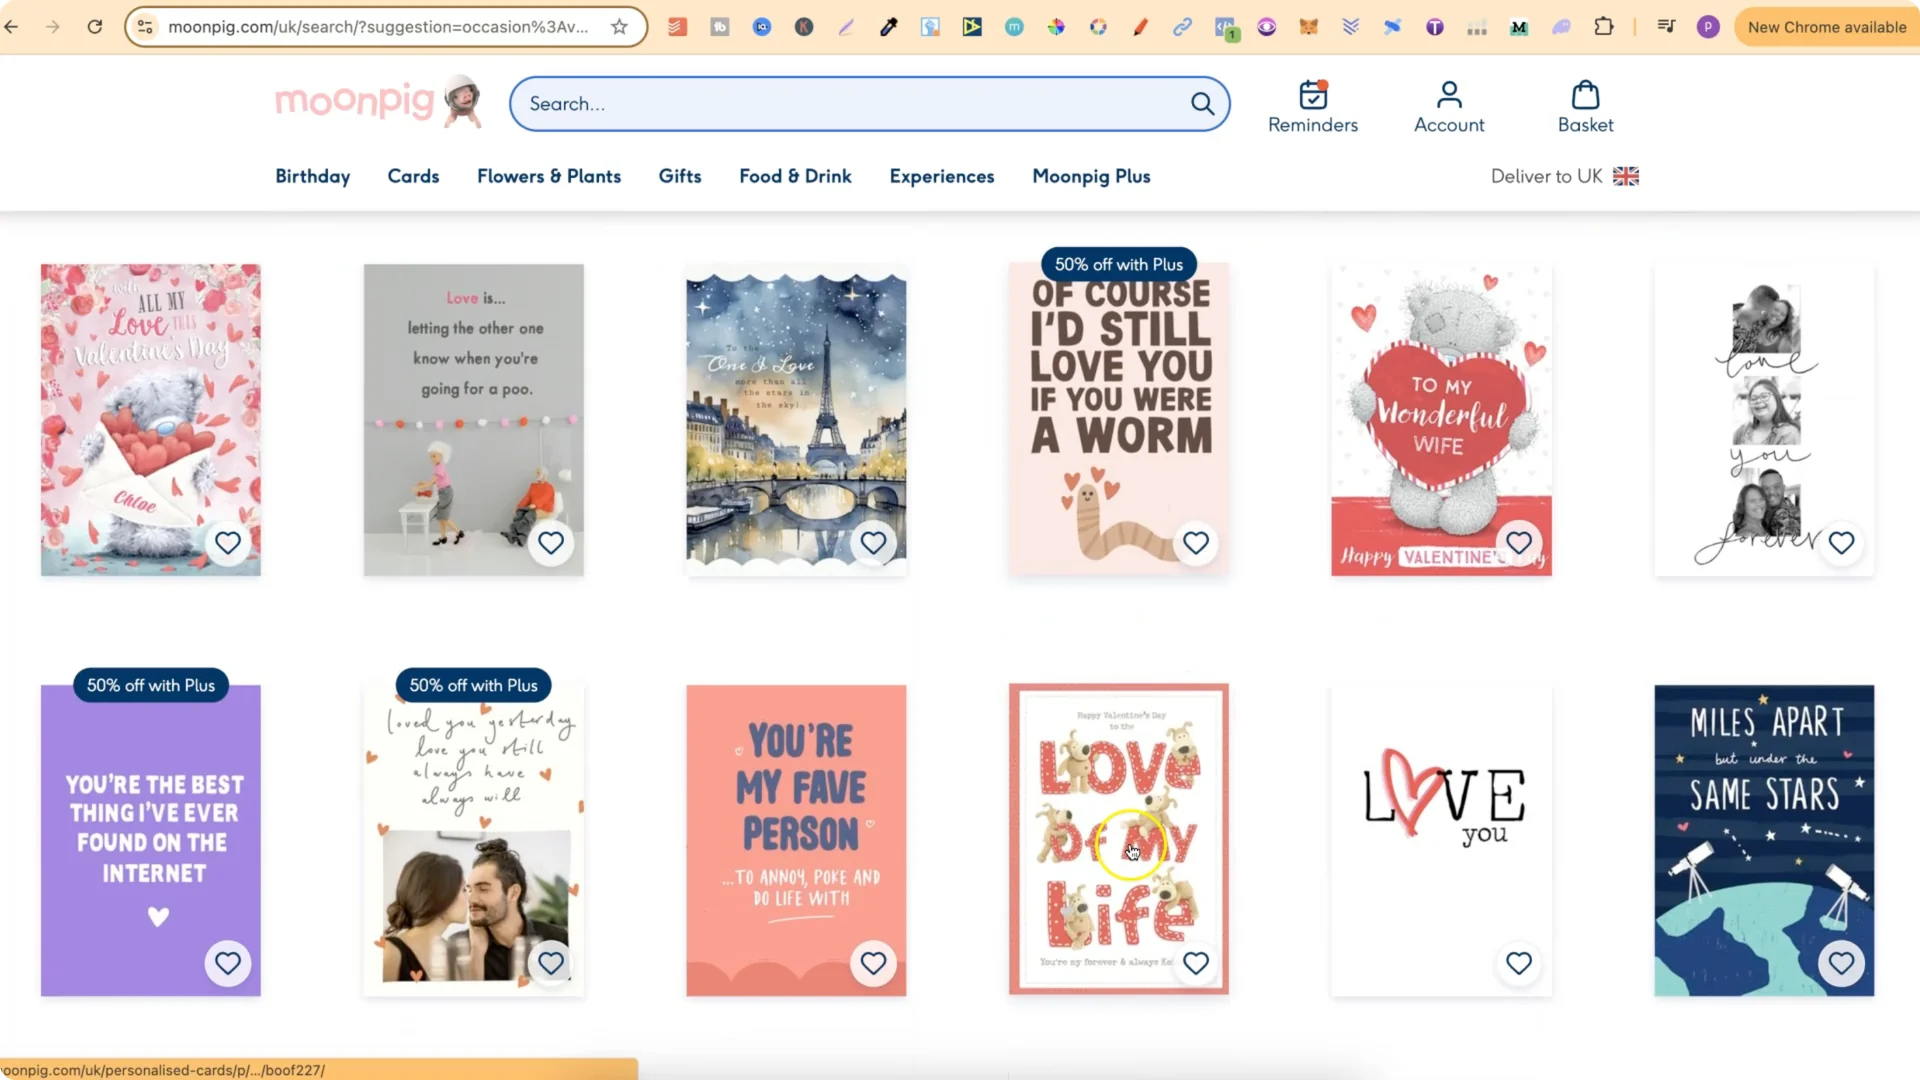Open the Deliver to UK selector
The width and height of the screenshot is (1920, 1080).
1564,176
